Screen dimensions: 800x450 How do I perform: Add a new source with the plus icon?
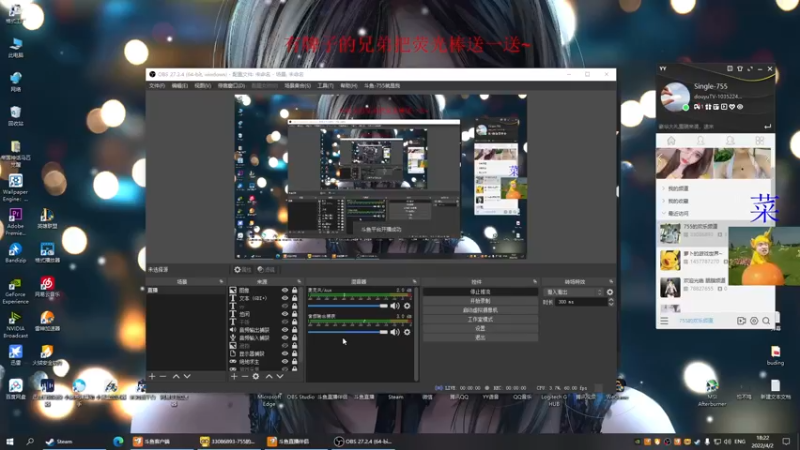[x=234, y=377]
